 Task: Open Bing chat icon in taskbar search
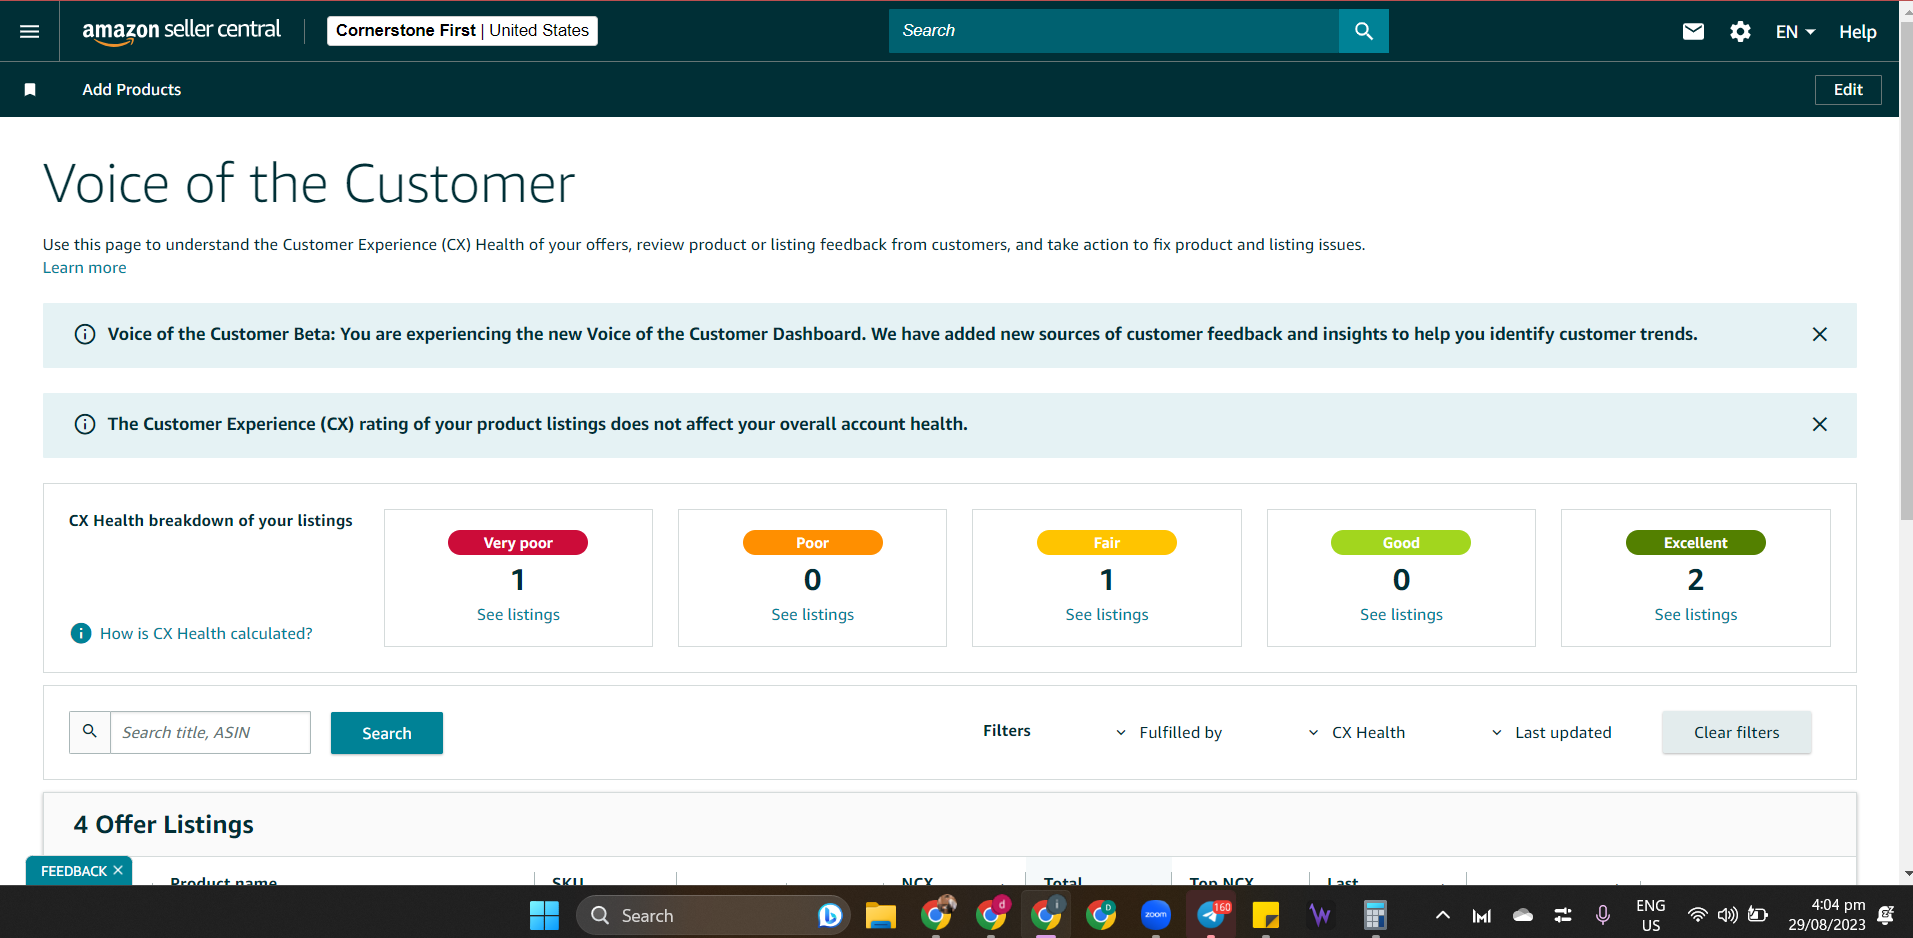click(x=829, y=915)
